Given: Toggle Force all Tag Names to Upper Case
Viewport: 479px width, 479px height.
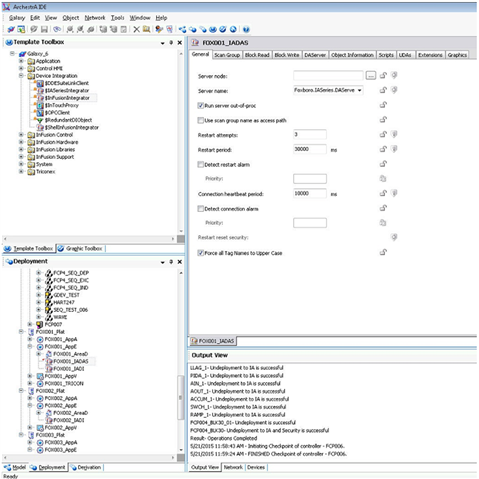Looking at the screenshot, I should (201, 253).
